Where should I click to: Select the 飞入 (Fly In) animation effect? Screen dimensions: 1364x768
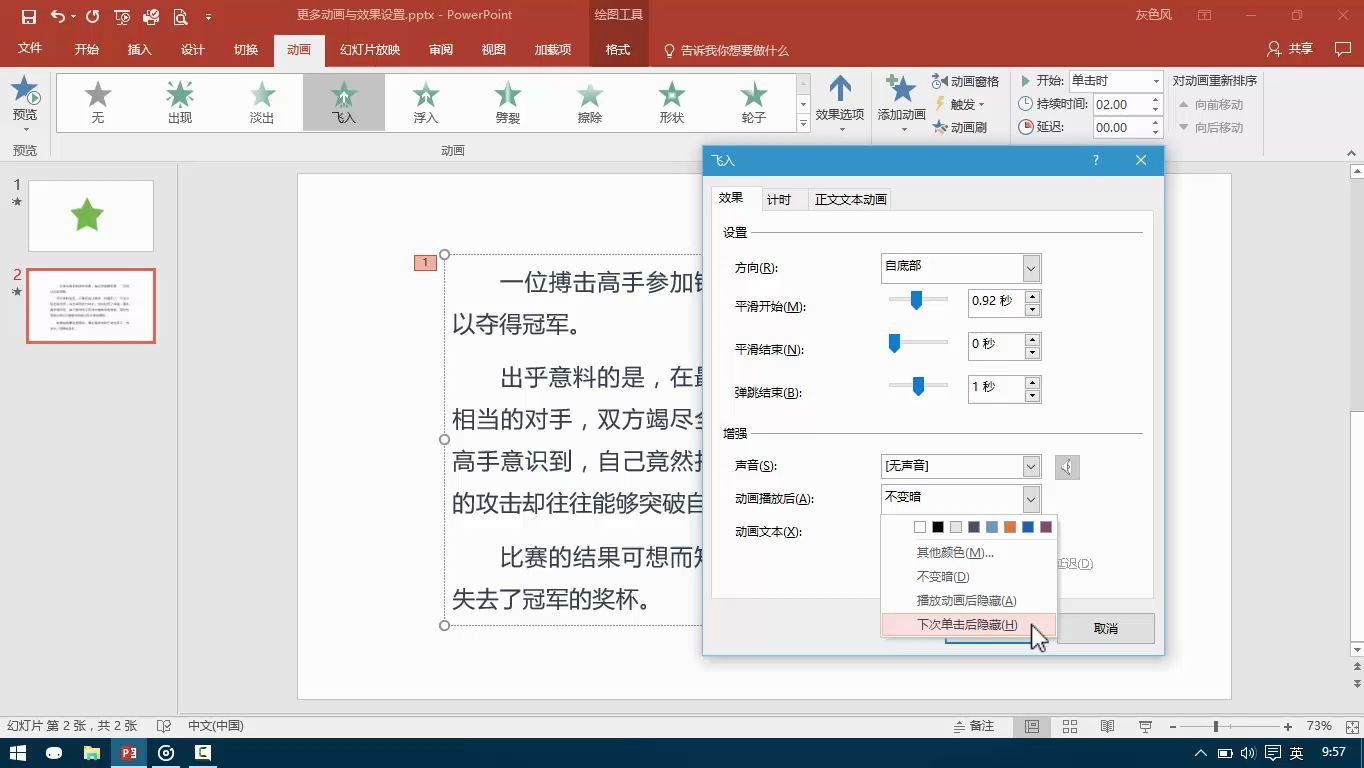344,100
